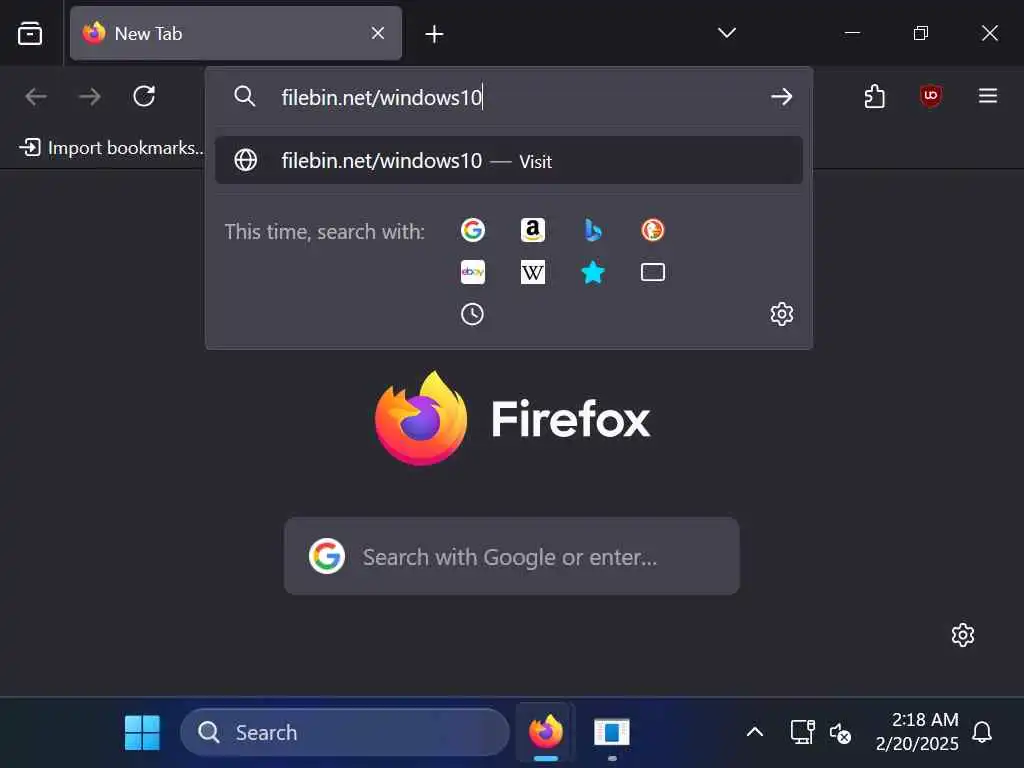The height and width of the screenshot is (768, 1024).
Task: Show hidden system tray icons
Action: point(755,732)
